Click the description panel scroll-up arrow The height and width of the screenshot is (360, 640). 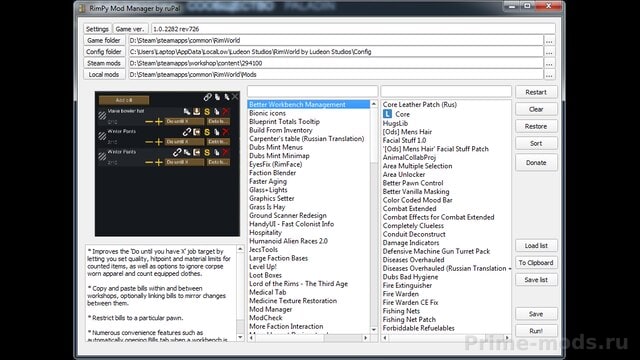(x=240, y=249)
